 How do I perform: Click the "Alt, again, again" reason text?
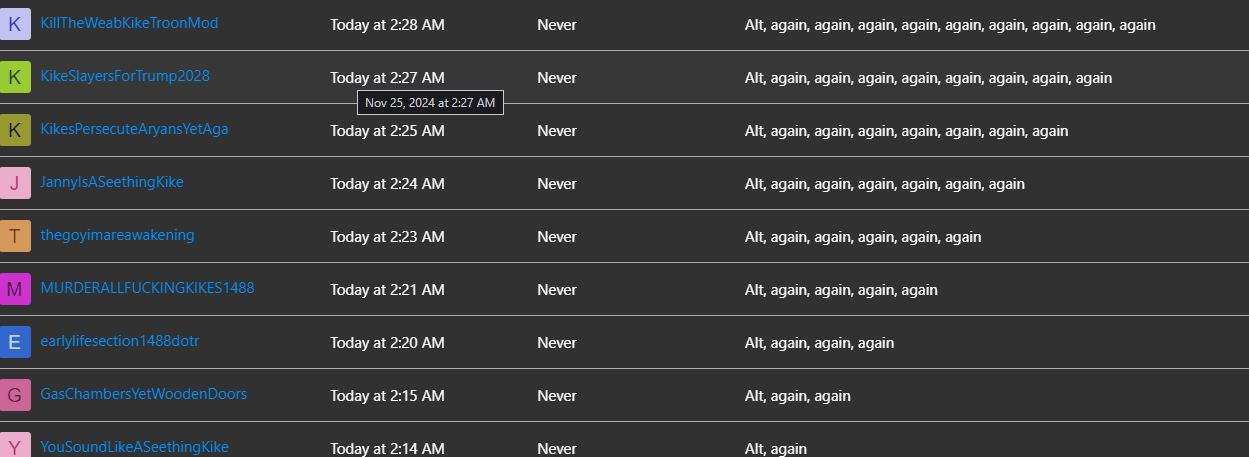[798, 396]
